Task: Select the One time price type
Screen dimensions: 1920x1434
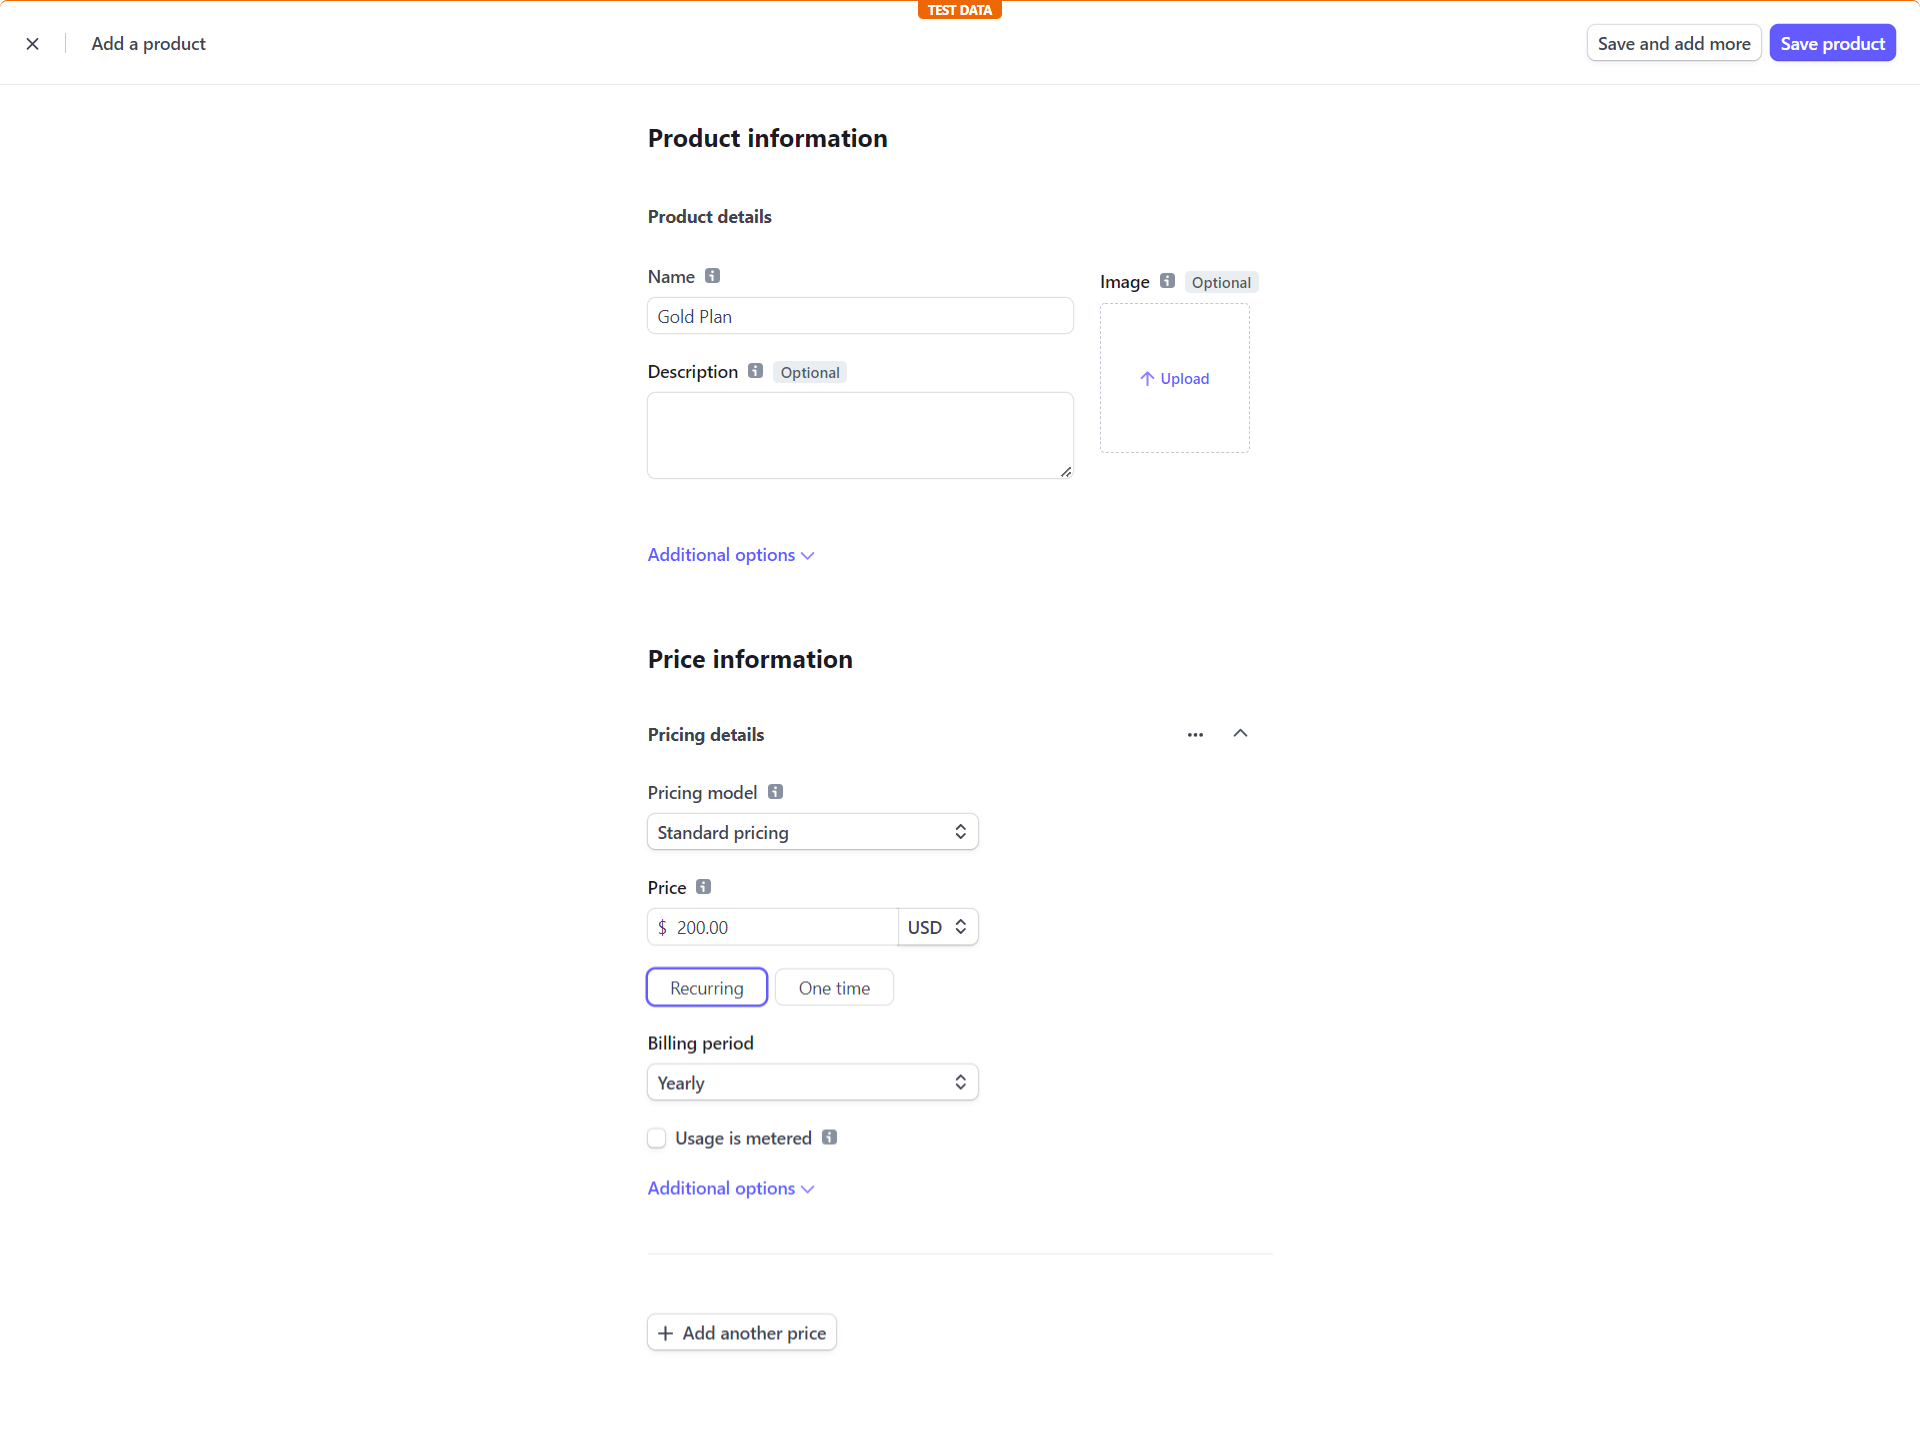Action: 834,988
